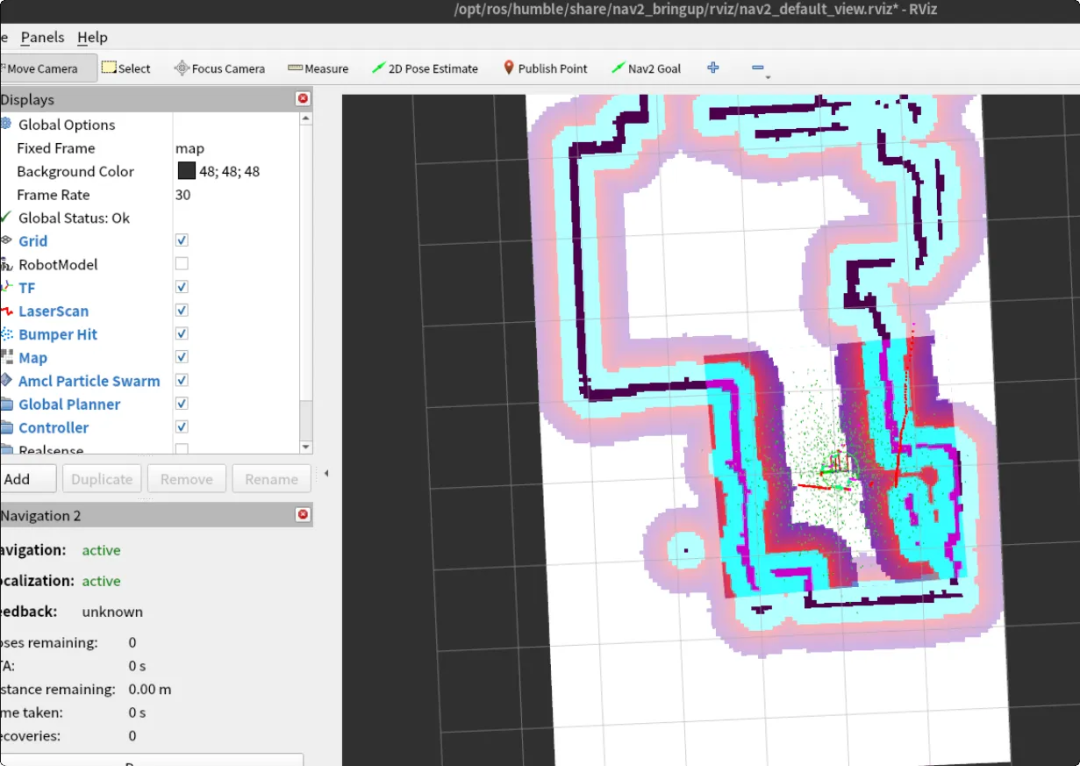This screenshot has width=1080, height=766.
Task: Click the minus remove-tool icon
Action: [757, 69]
